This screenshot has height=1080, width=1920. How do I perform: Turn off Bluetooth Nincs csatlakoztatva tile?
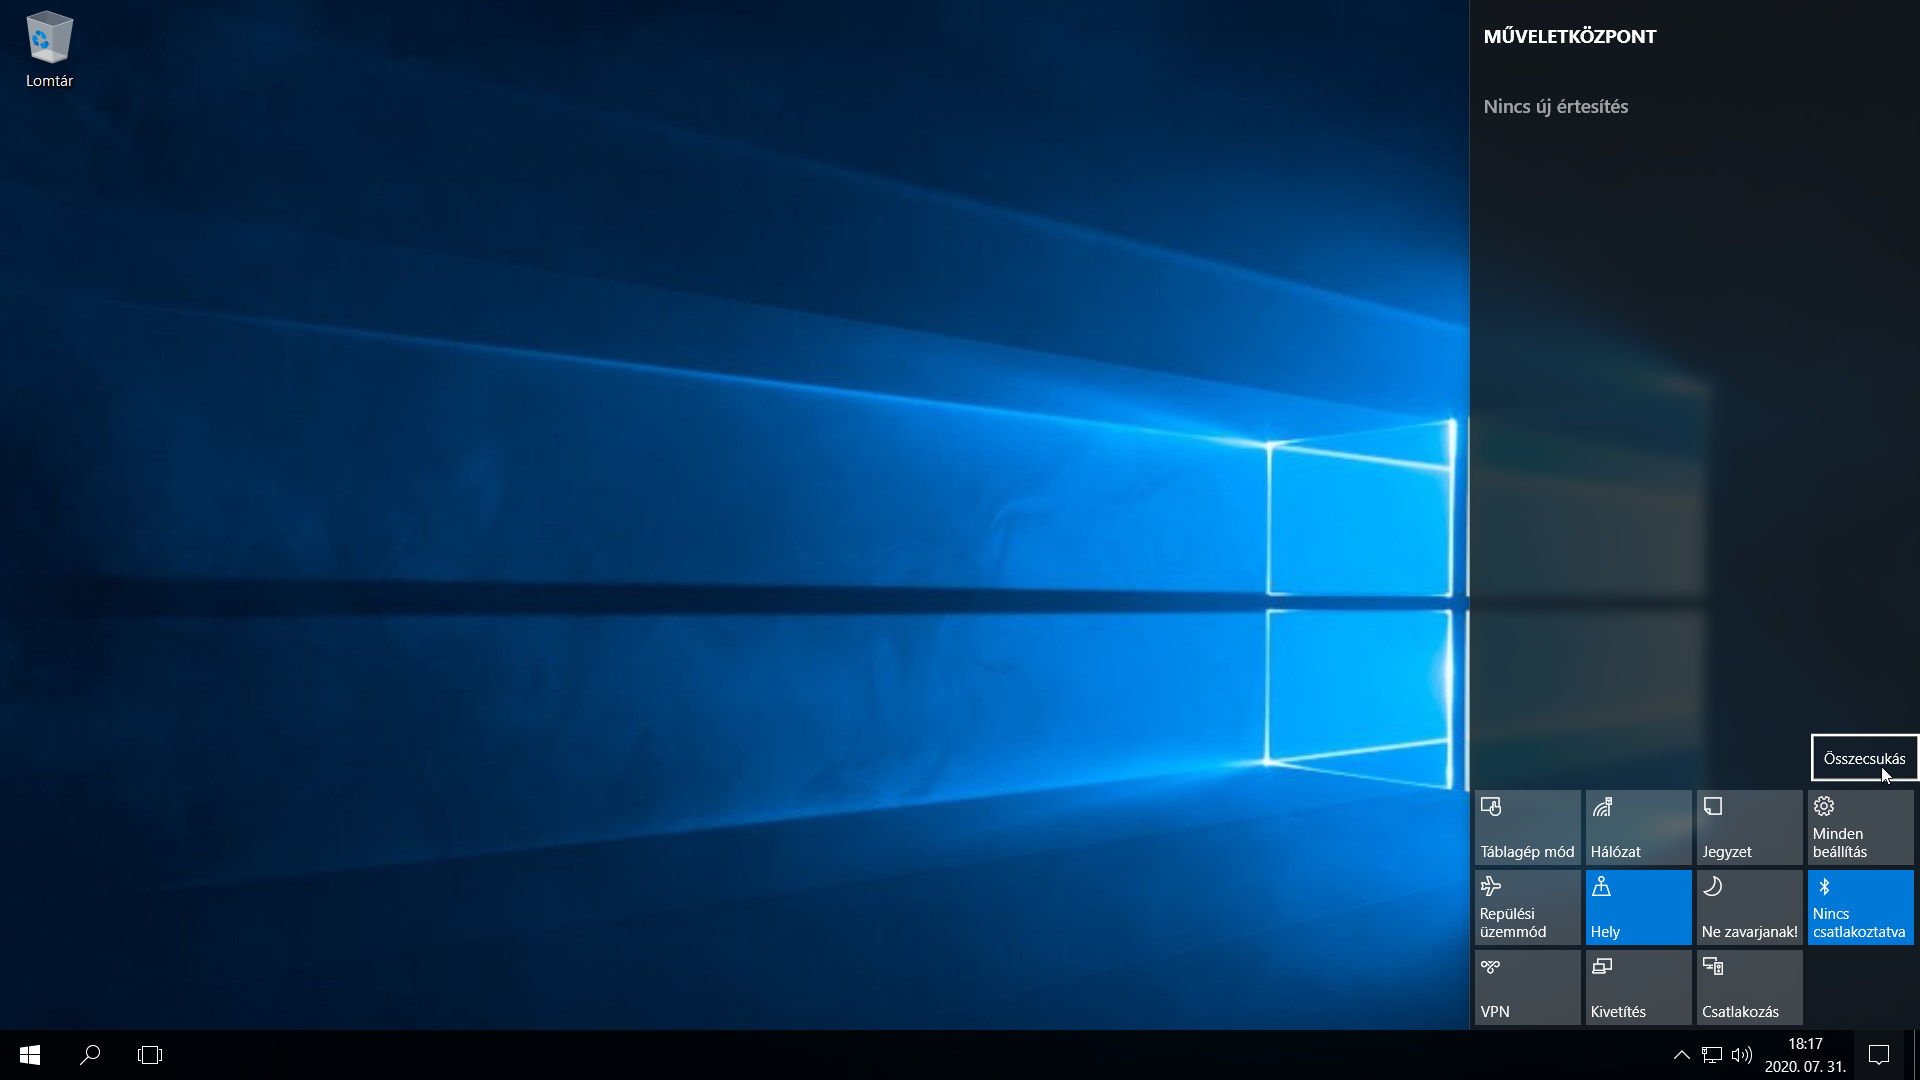[1860, 907]
